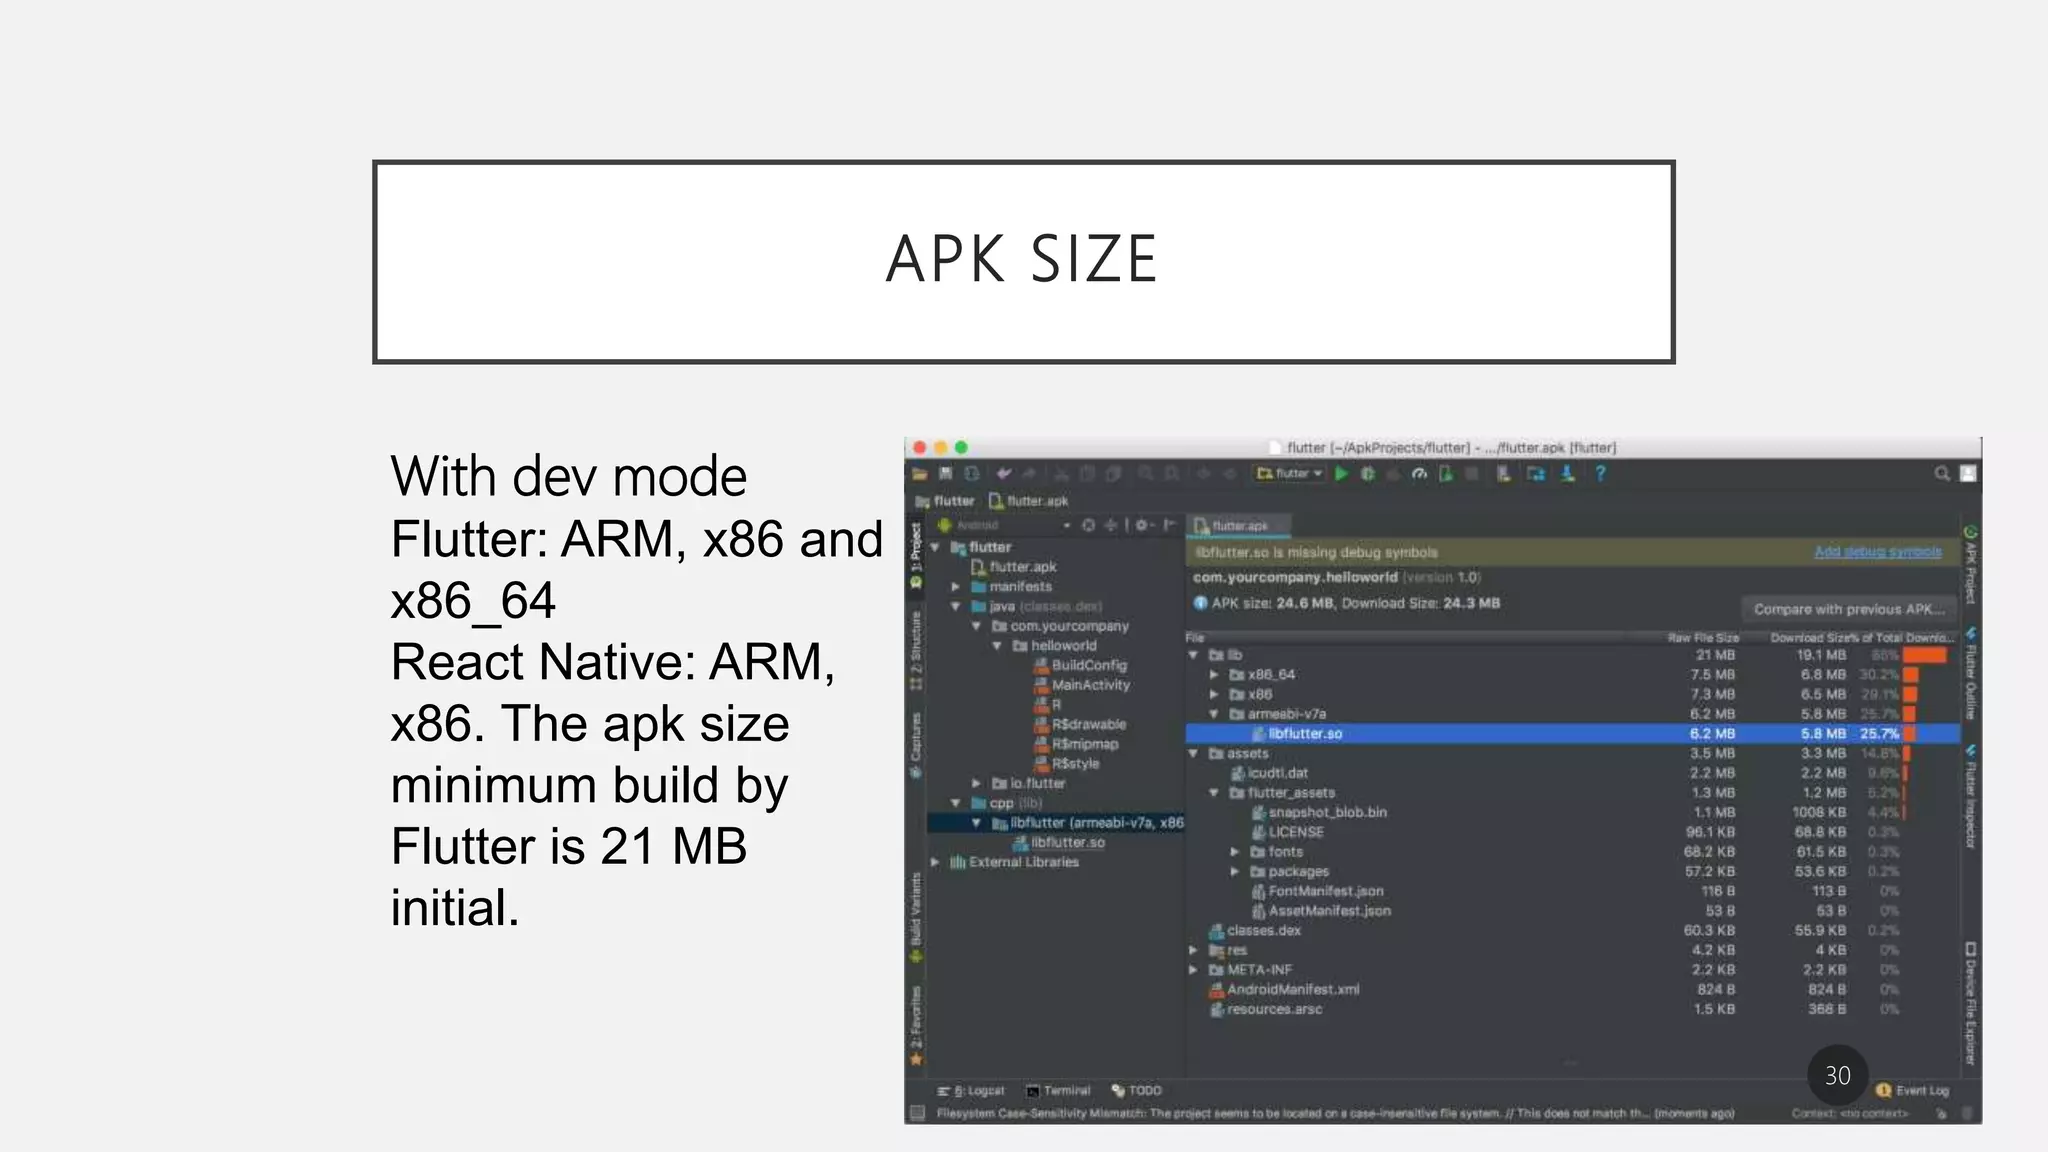Click the Project Structure icon in toolbar

pyautogui.click(x=1535, y=474)
